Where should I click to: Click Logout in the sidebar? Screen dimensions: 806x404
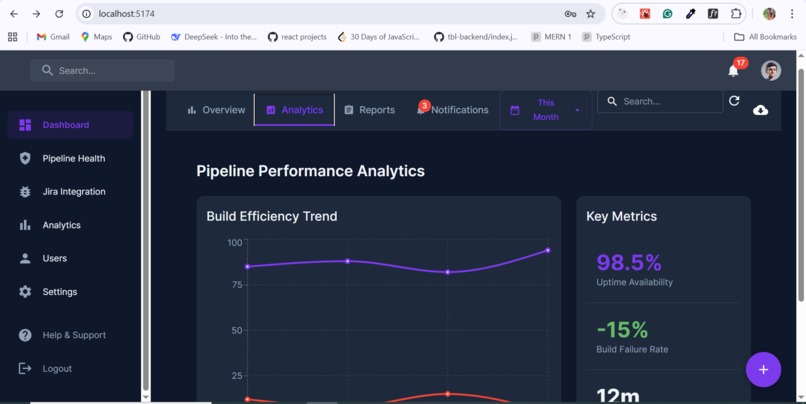click(x=70, y=369)
